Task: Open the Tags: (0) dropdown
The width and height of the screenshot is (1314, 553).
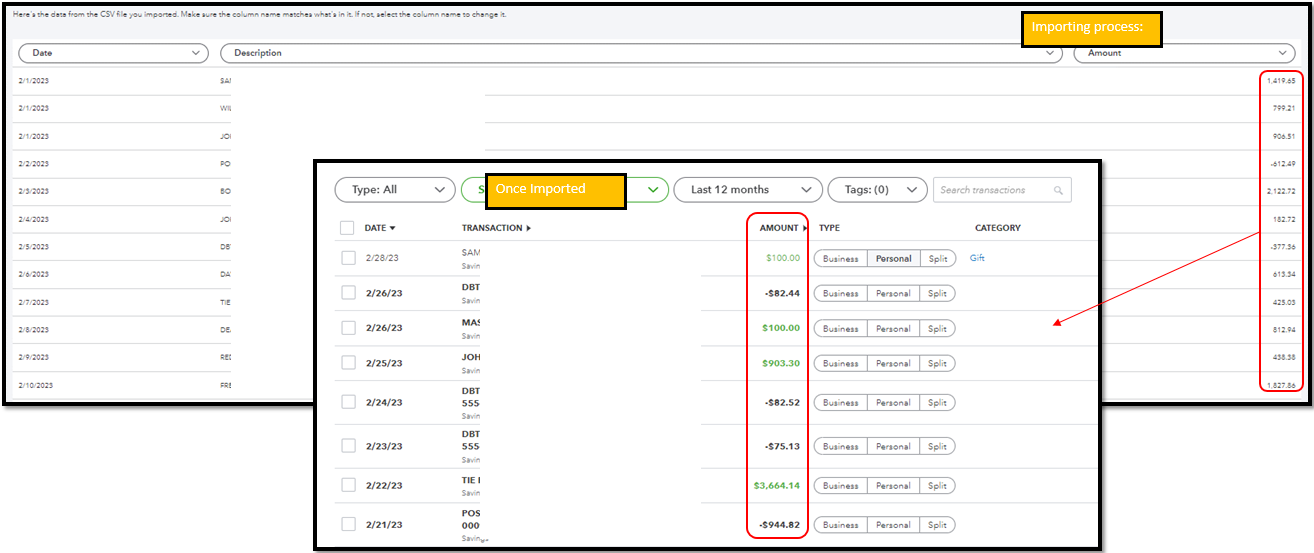Action: [877, 190]
